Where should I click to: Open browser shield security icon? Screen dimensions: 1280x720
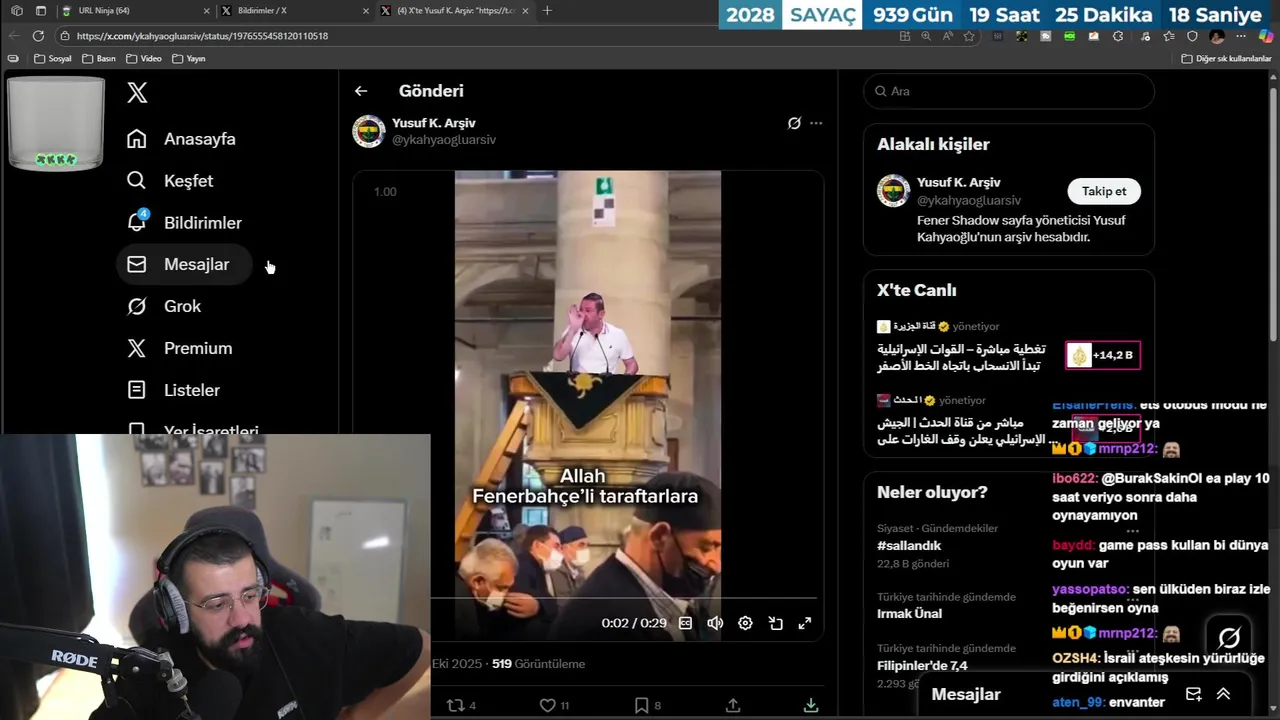point(1192,36)
